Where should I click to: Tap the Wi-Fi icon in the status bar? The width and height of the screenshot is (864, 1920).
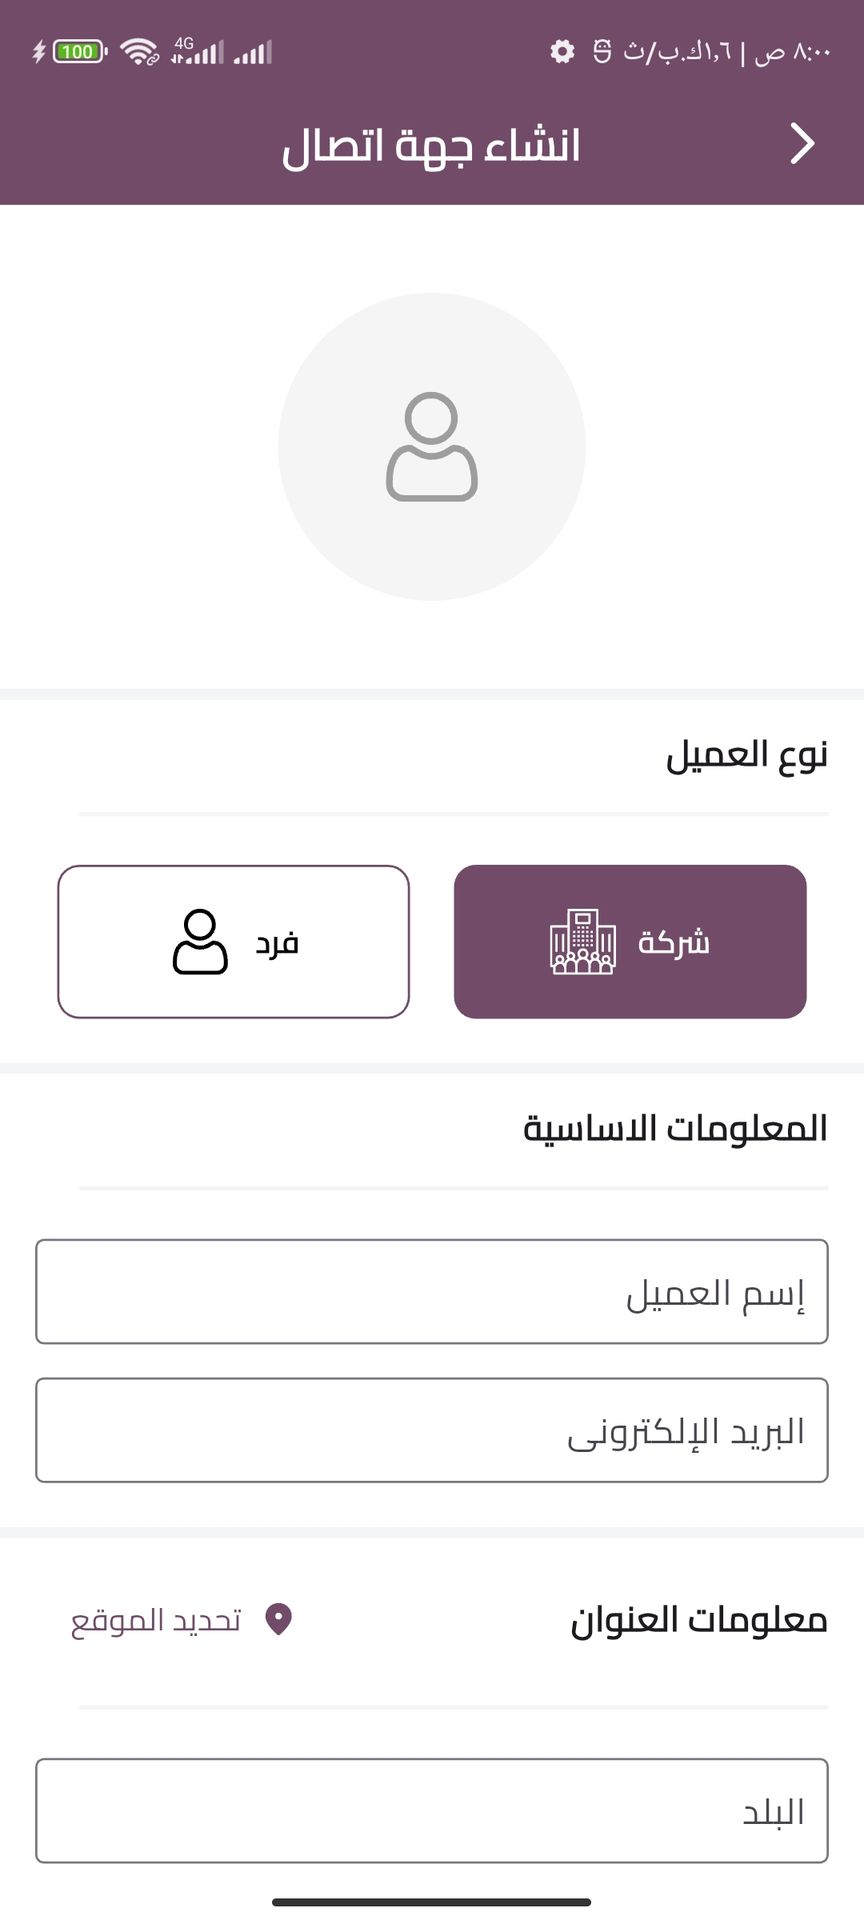coord(139,52)
